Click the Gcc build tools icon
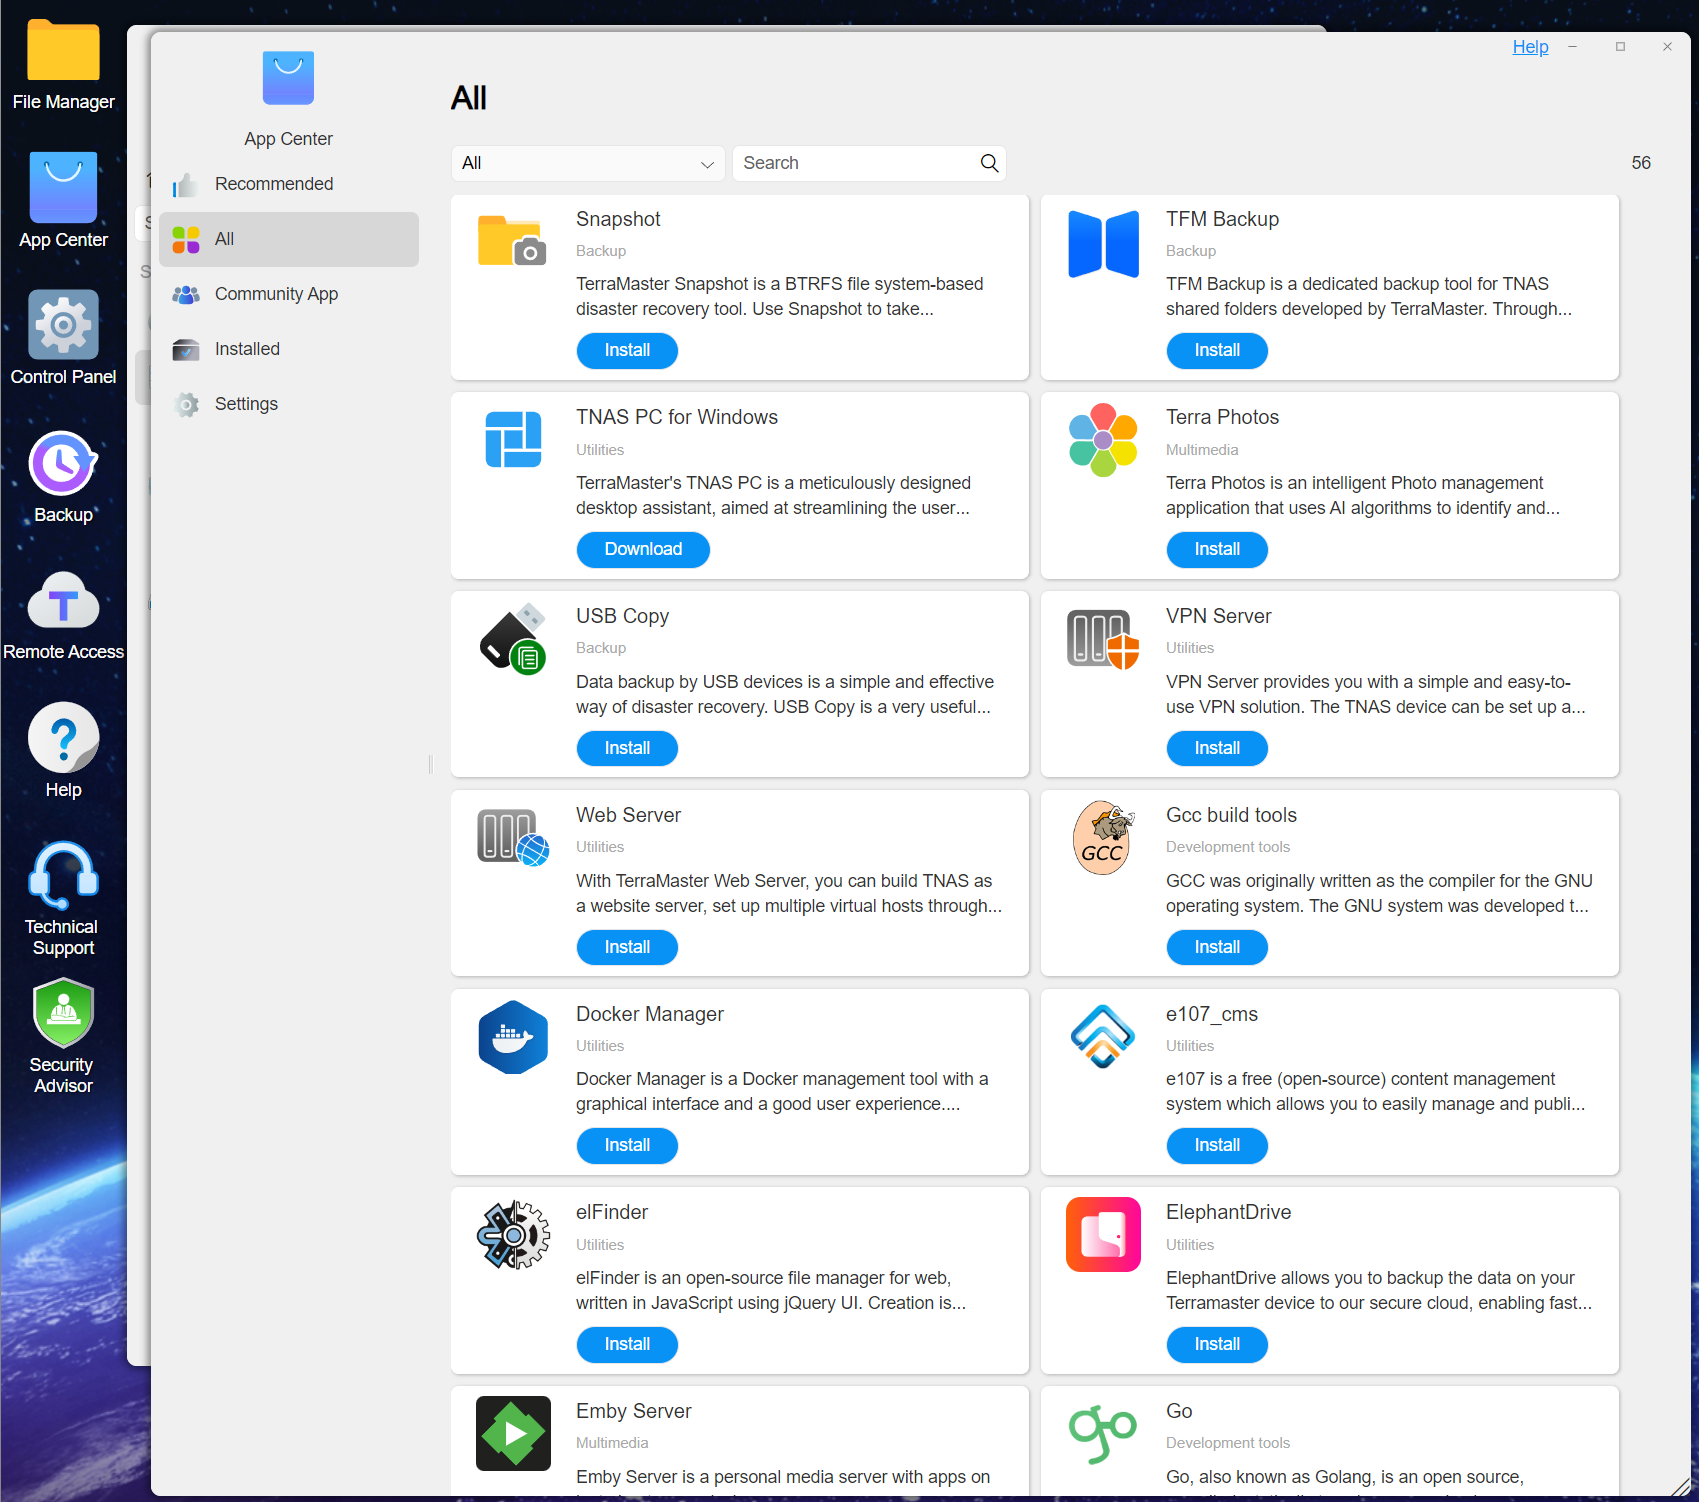This screenshot has height=1502, width=1699. 1103,837
